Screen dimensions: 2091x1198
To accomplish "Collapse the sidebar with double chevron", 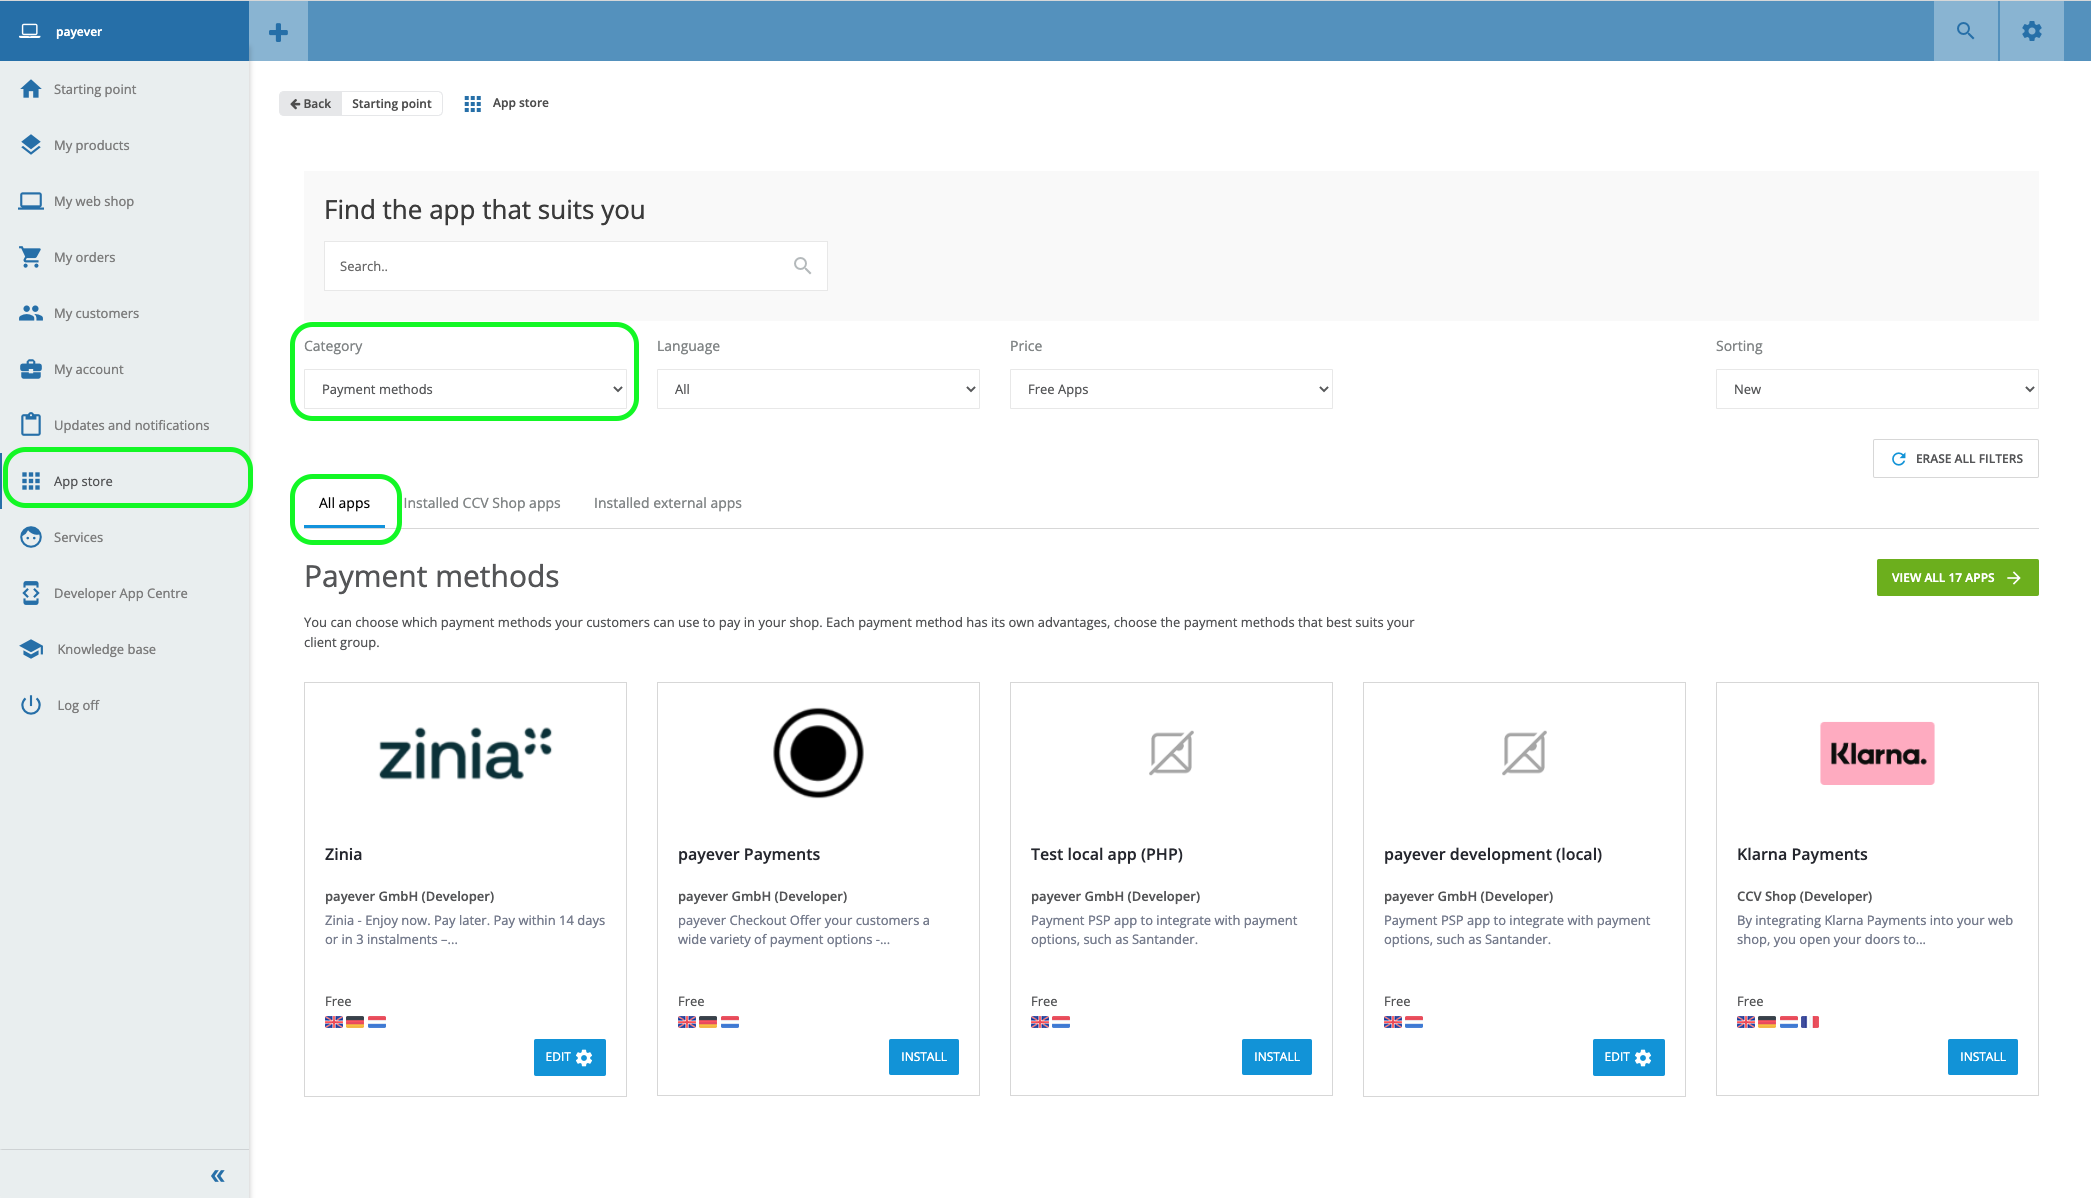I will [218, 1176].
